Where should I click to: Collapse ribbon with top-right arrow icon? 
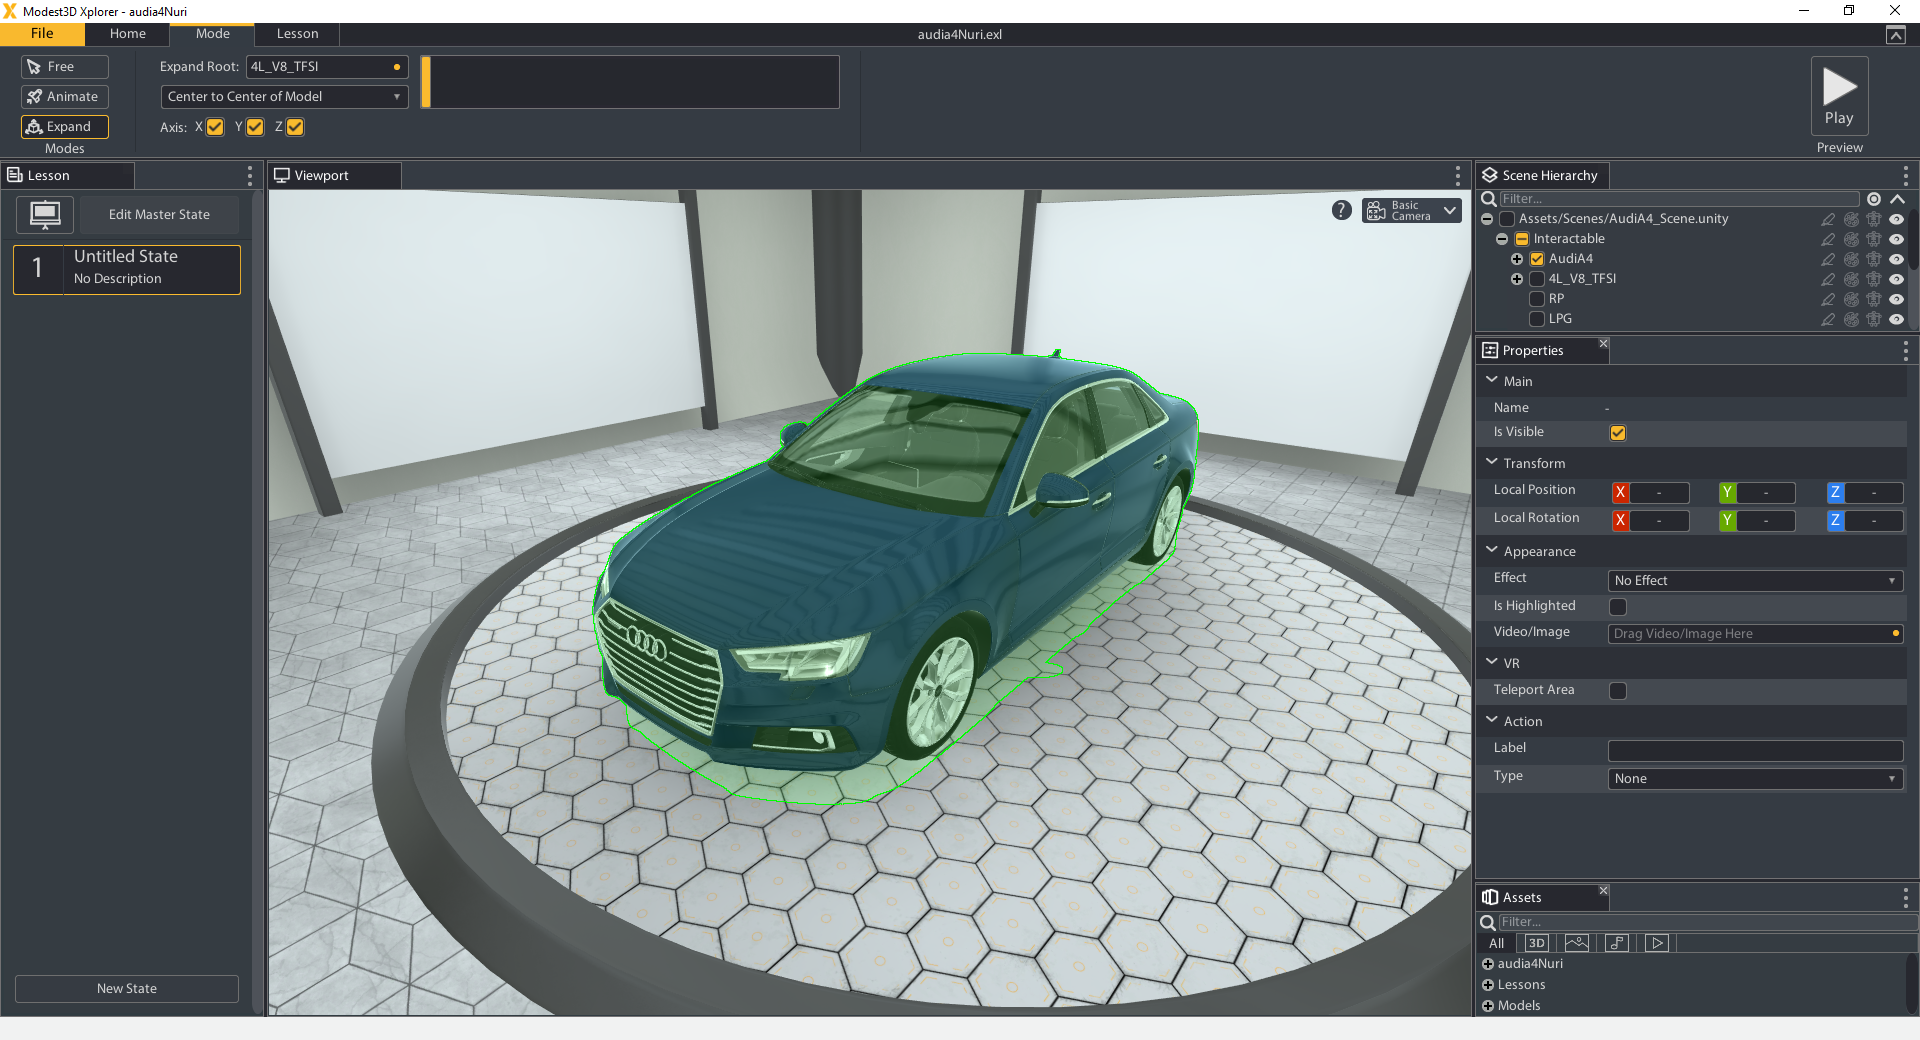coord(1895,35)
